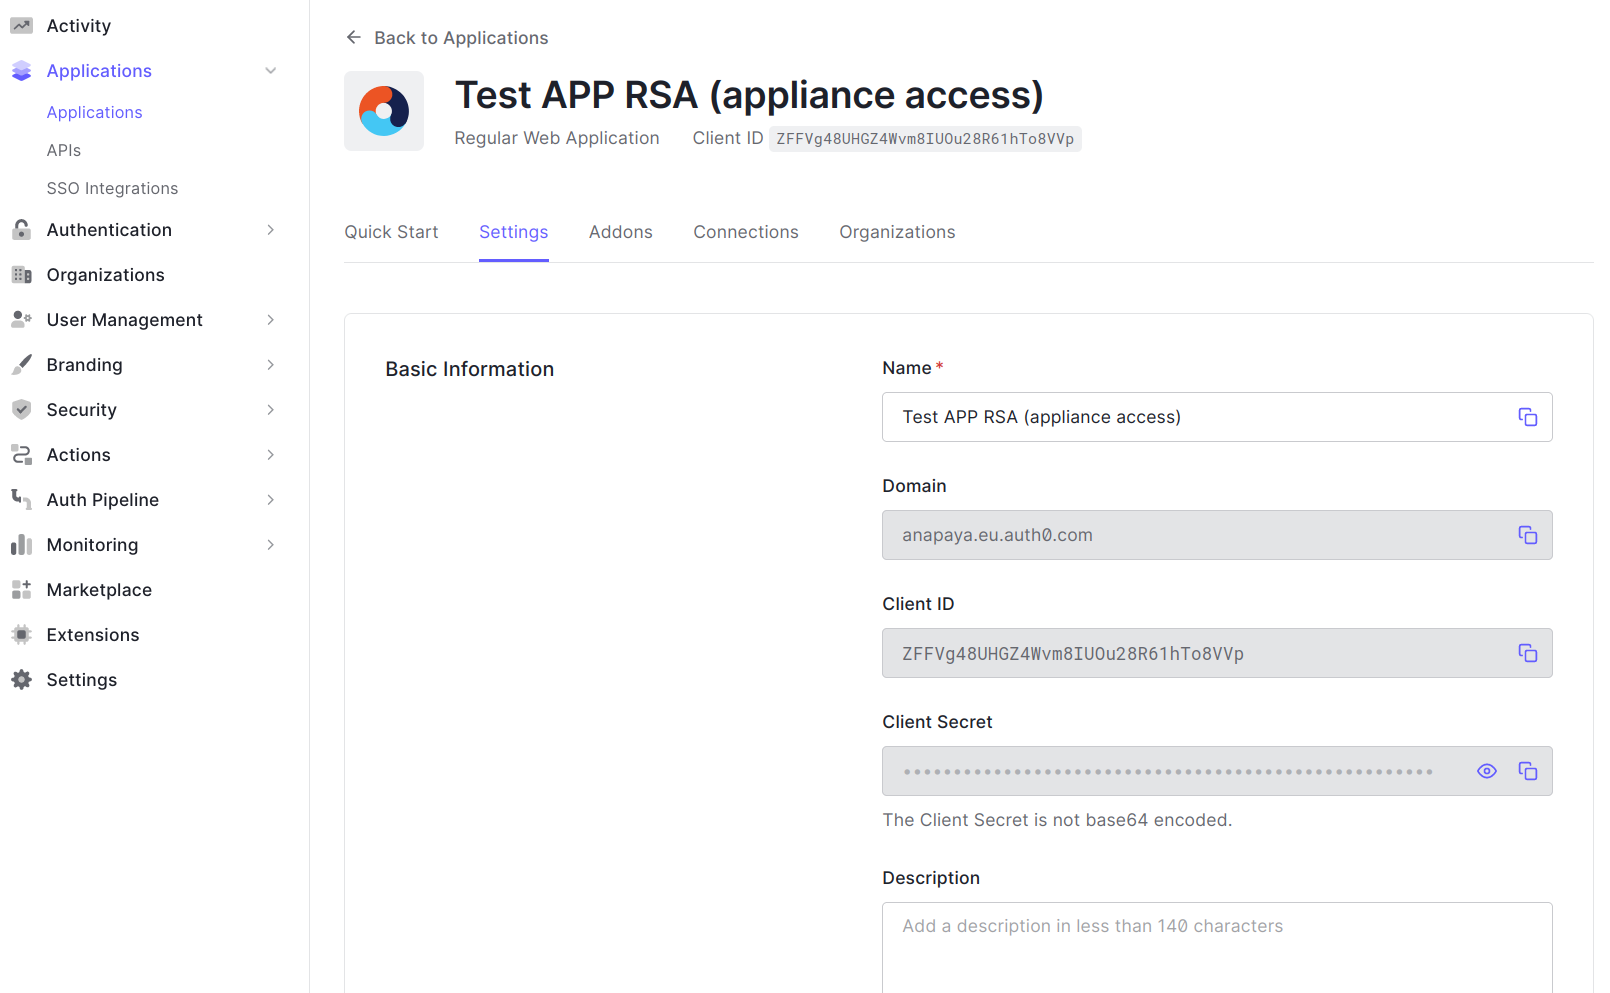Expand the Security sidebar section
Screen dimensions: 1610x993
[x=270, y=410]
